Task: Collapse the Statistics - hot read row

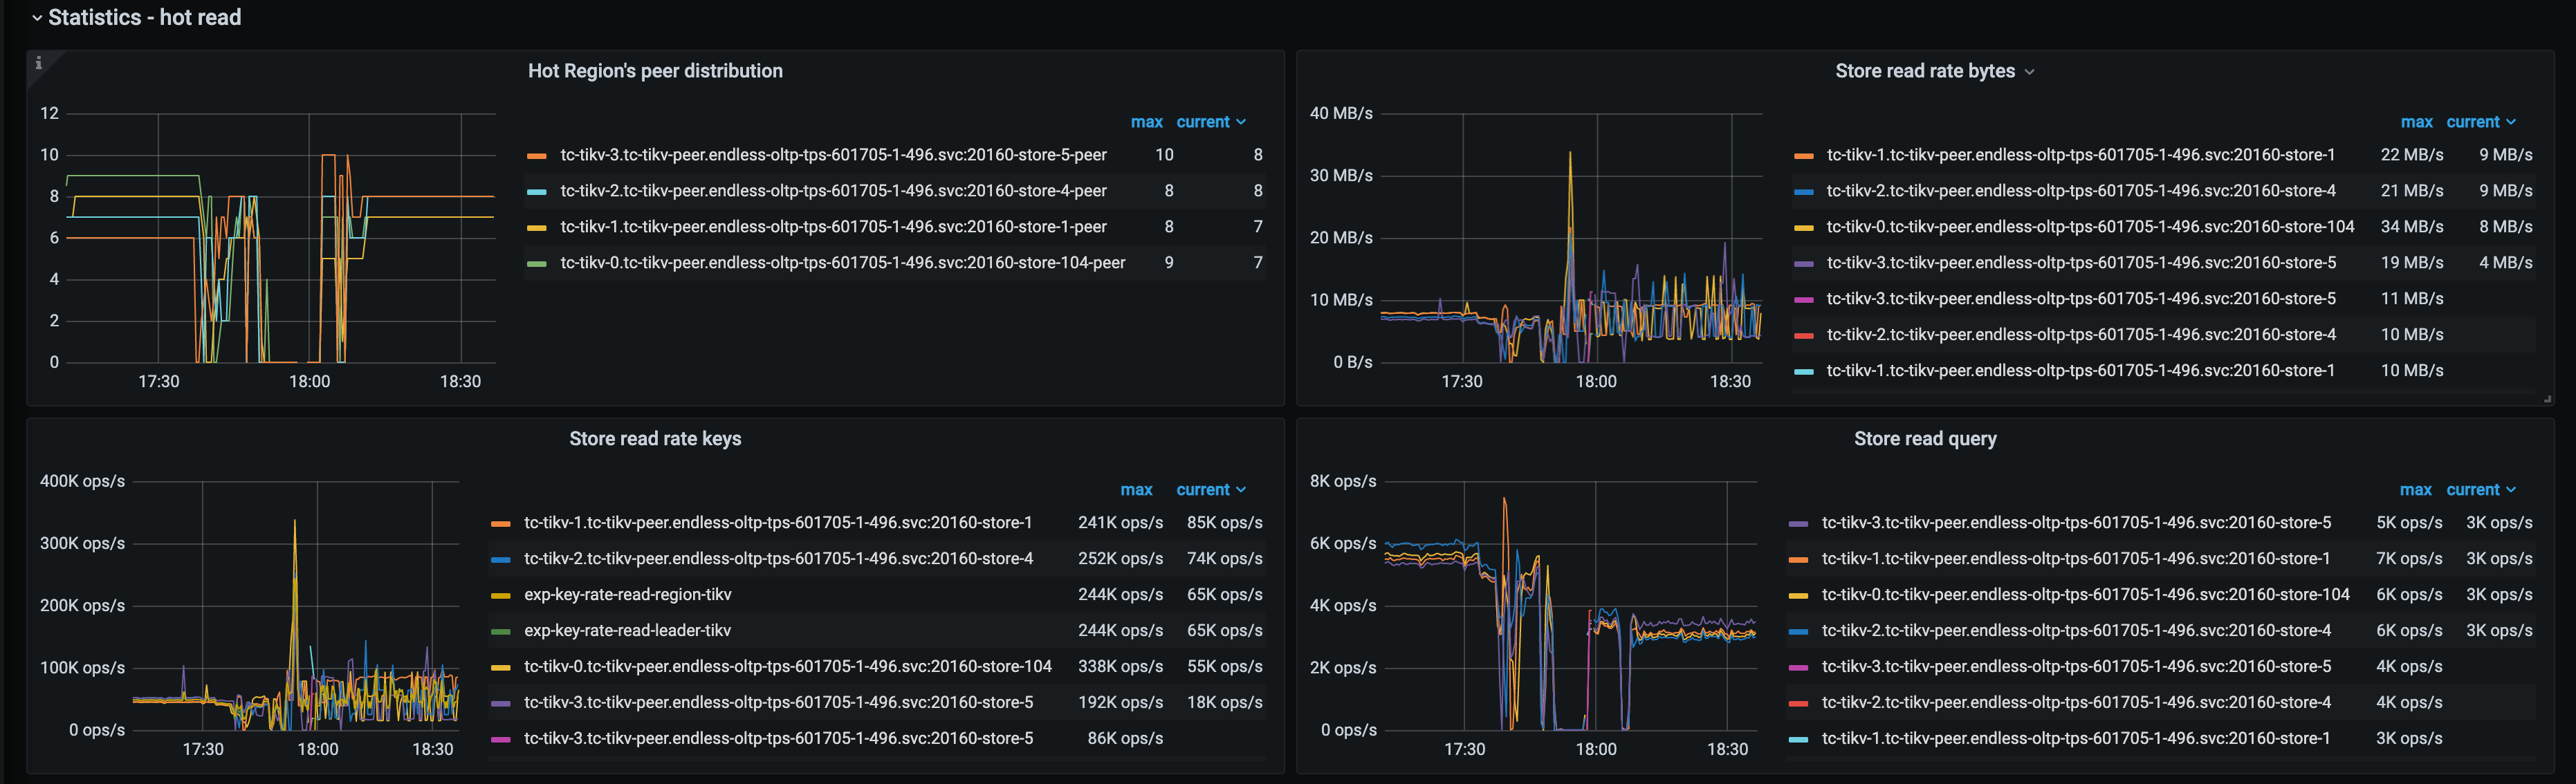Action: click(x=37, y=17)
